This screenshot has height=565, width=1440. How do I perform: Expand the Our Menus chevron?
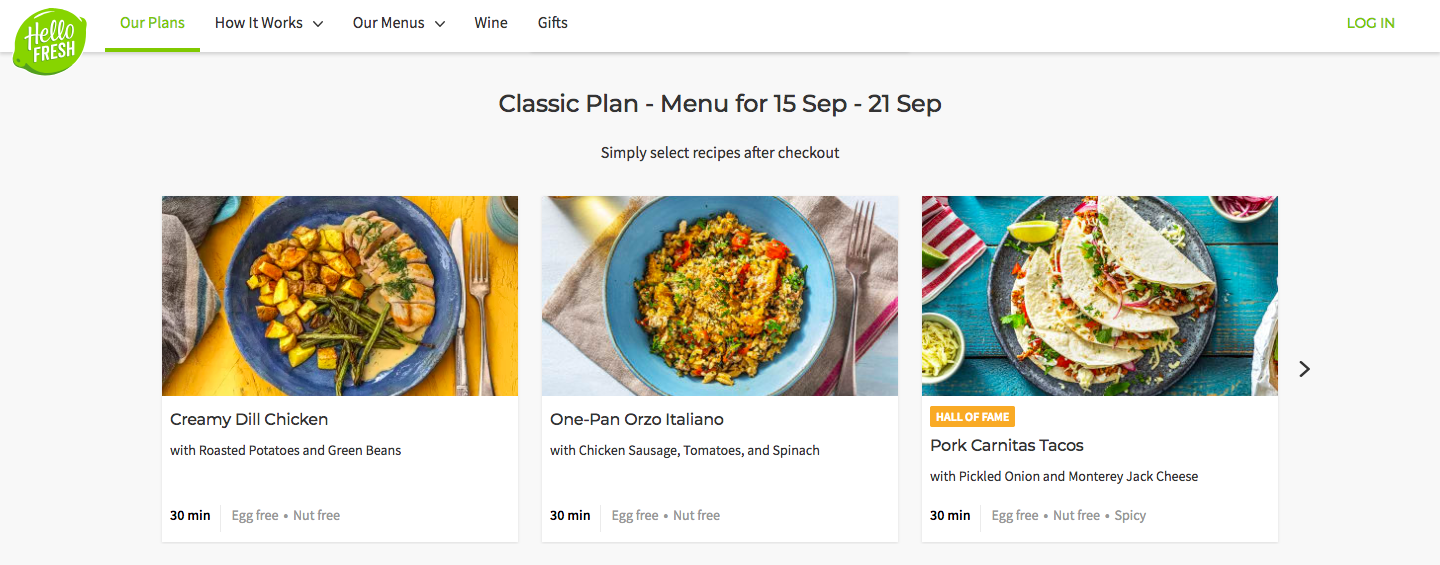coord(440,24)
